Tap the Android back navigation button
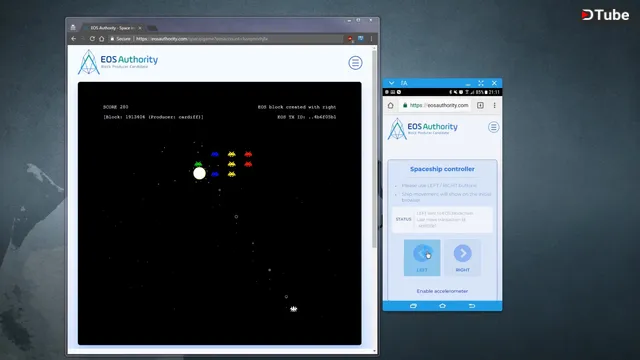 coord(472,306)
